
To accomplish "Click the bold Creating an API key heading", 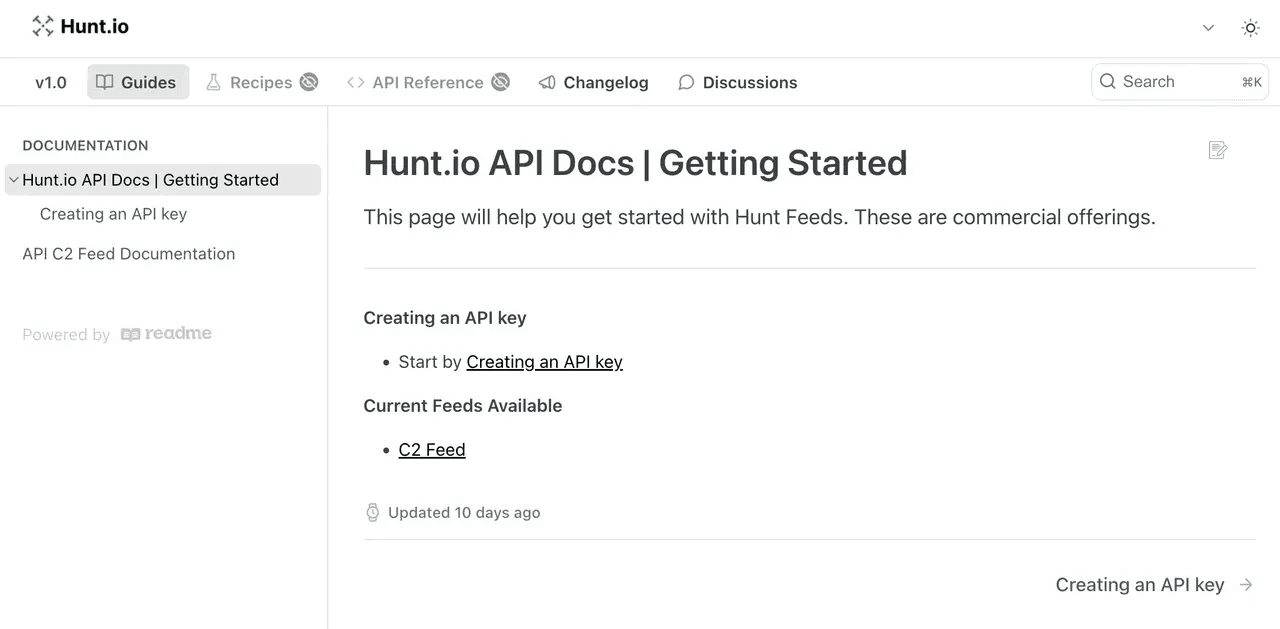I will click(444, 318).
